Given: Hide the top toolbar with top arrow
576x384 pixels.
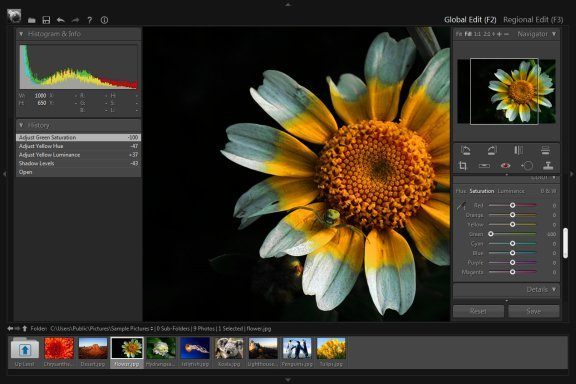Looking at the screenshot, I should 288,4.
